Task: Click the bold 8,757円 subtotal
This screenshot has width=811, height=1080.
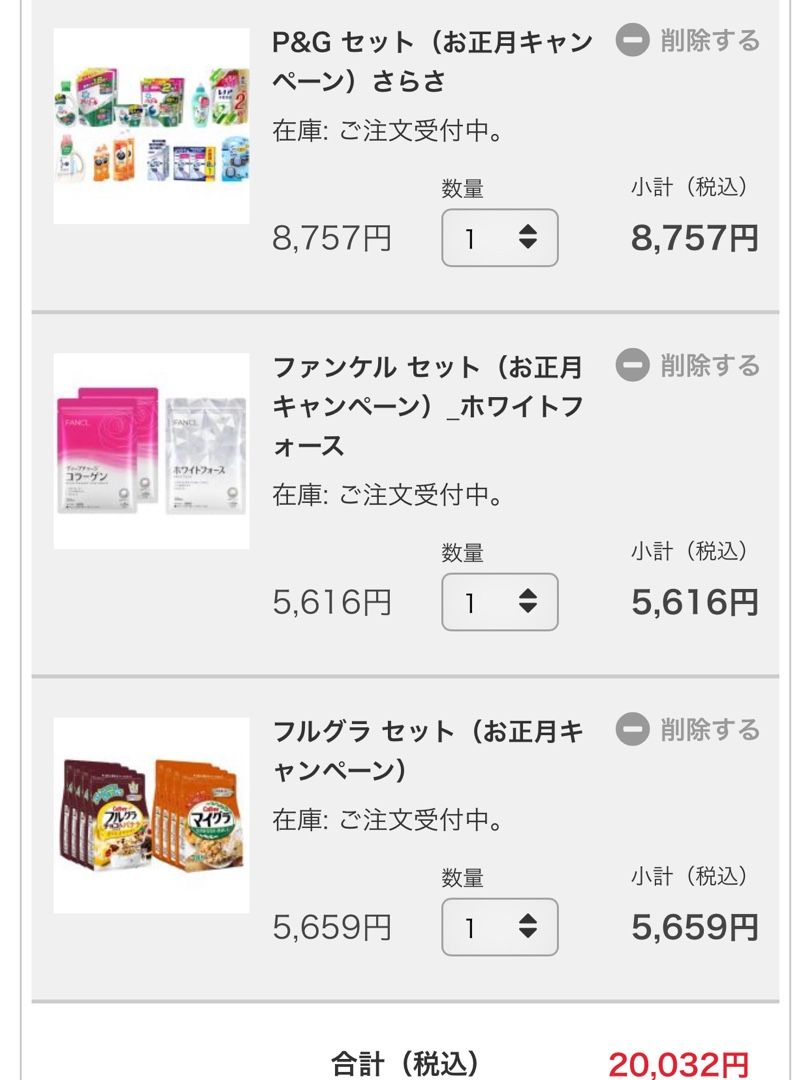Action: (x=695, y=238)
